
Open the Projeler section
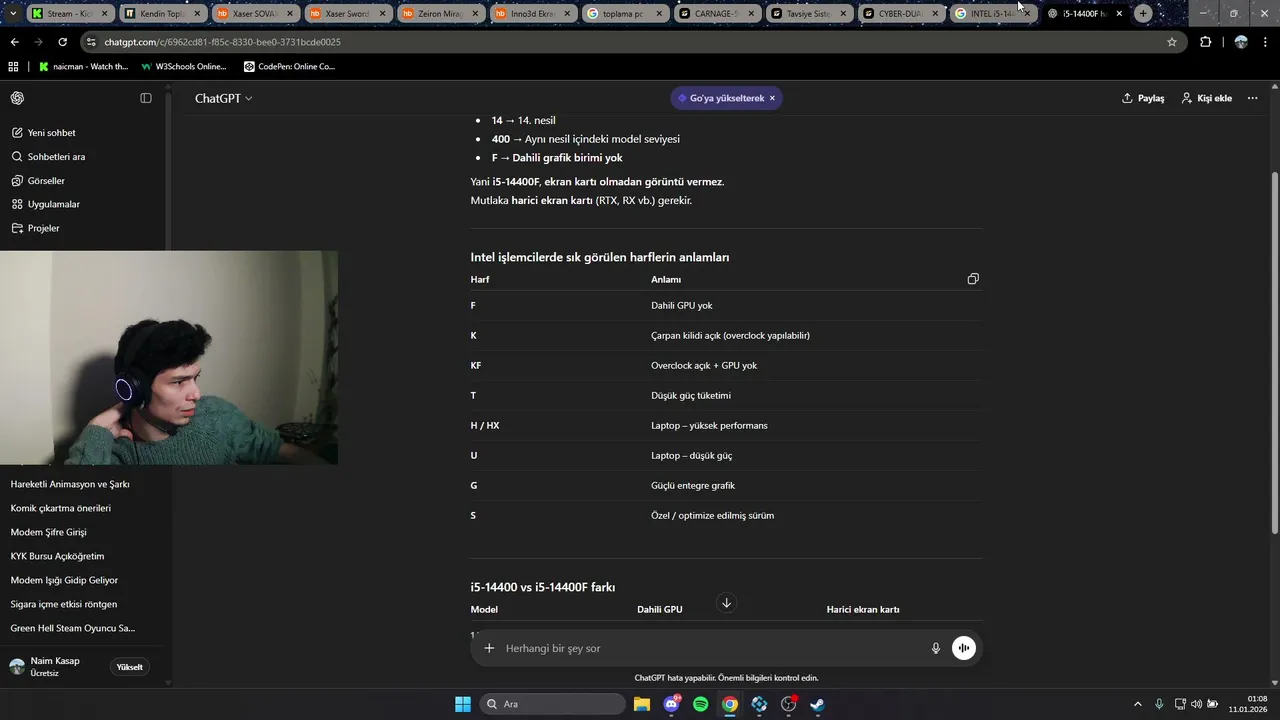(36, 228)
